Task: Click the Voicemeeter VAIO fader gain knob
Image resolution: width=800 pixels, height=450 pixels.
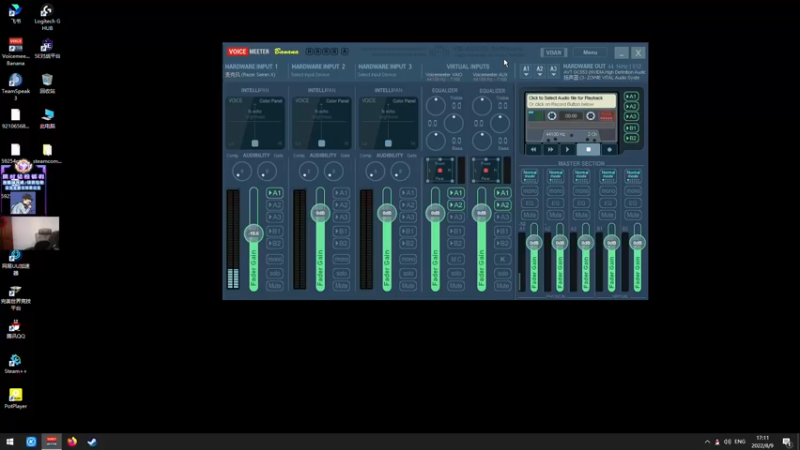Action: click(x=435, y=213)
